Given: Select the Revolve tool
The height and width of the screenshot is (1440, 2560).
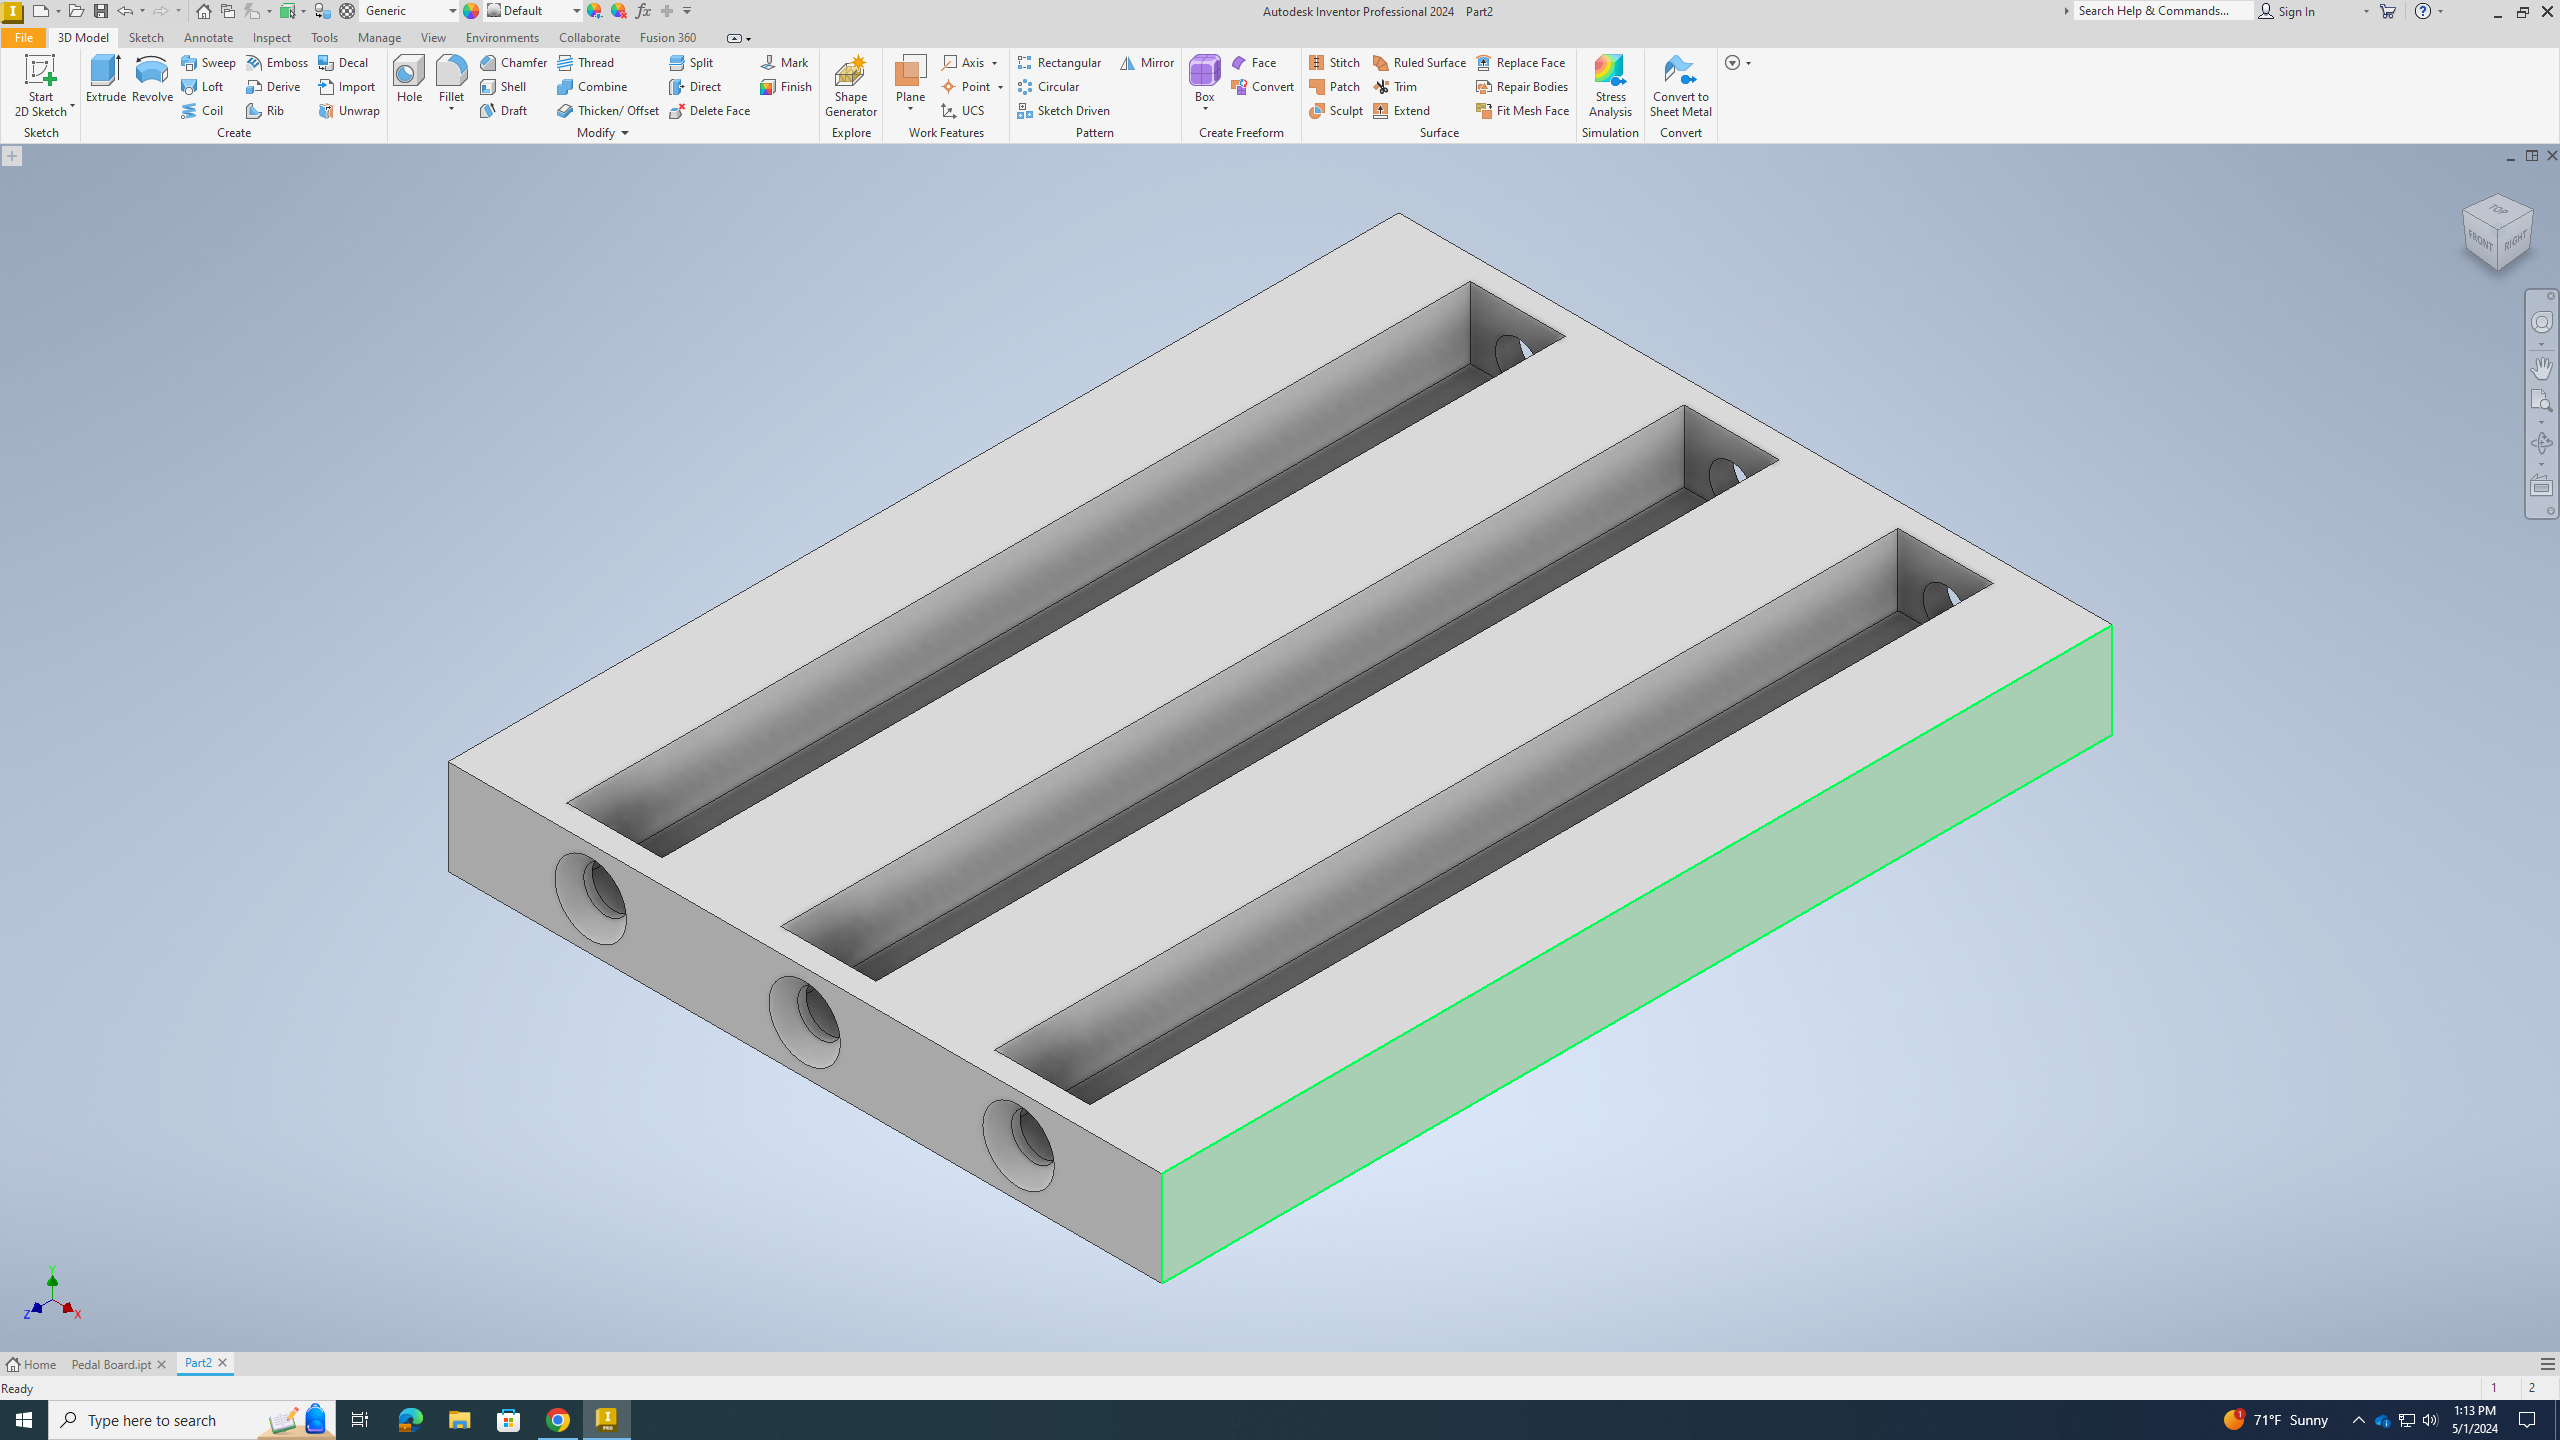Looking at the screenshot, I should click(152, 79).
